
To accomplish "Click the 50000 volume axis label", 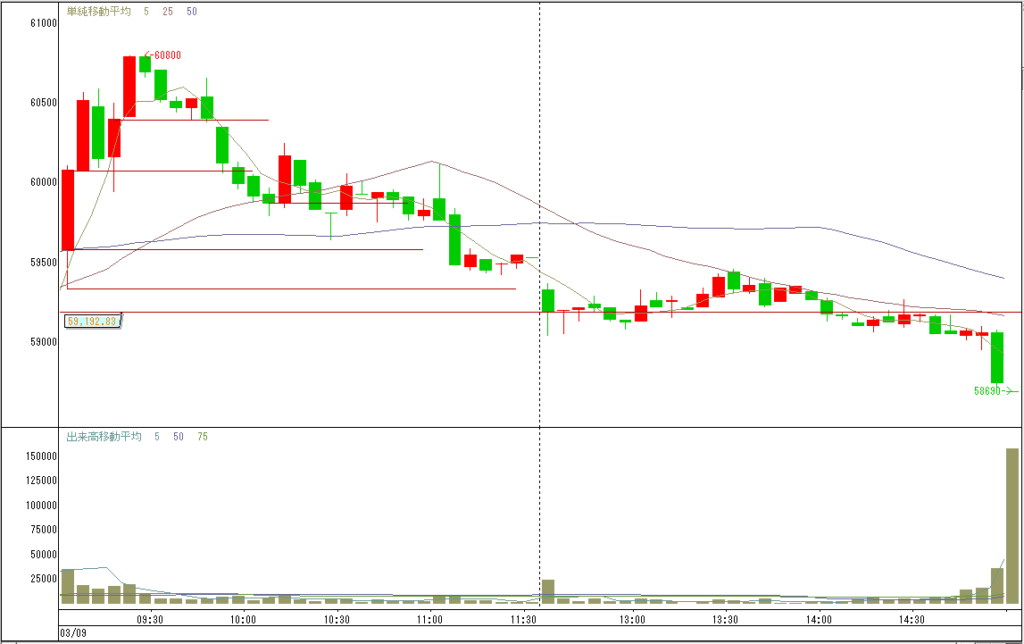I will point(44,554).
